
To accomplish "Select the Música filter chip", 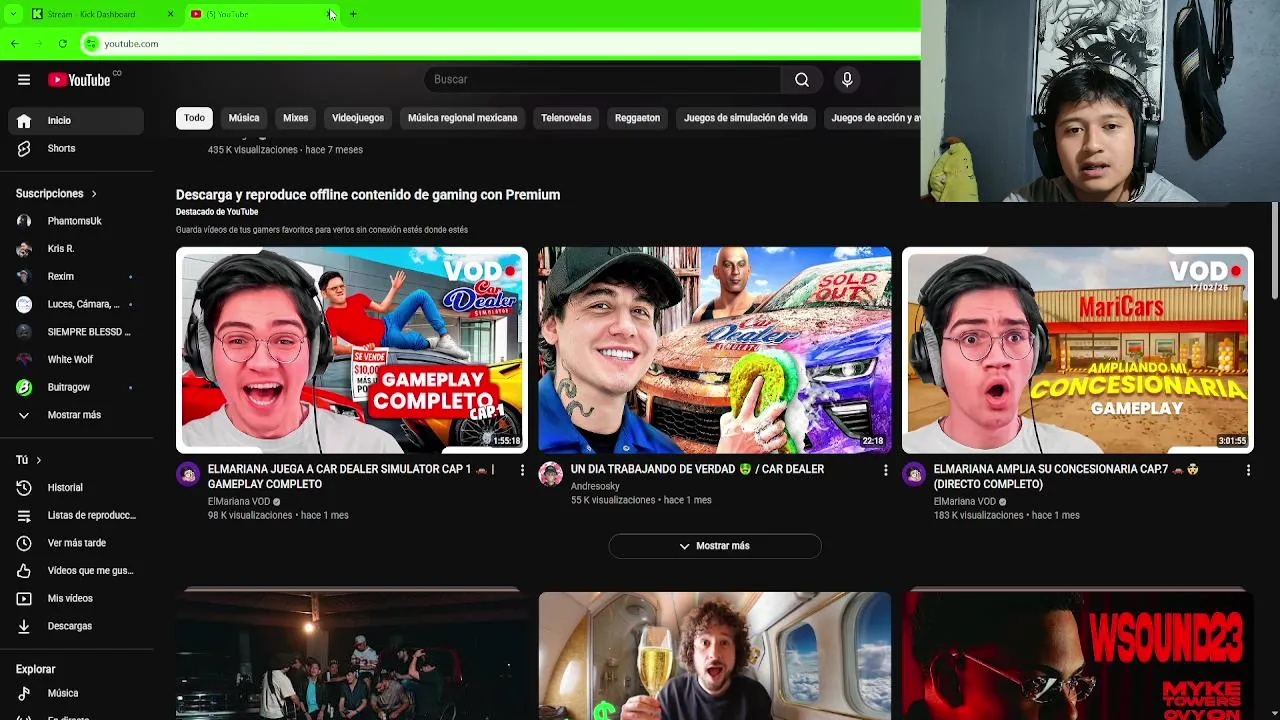I will point(244,118).
